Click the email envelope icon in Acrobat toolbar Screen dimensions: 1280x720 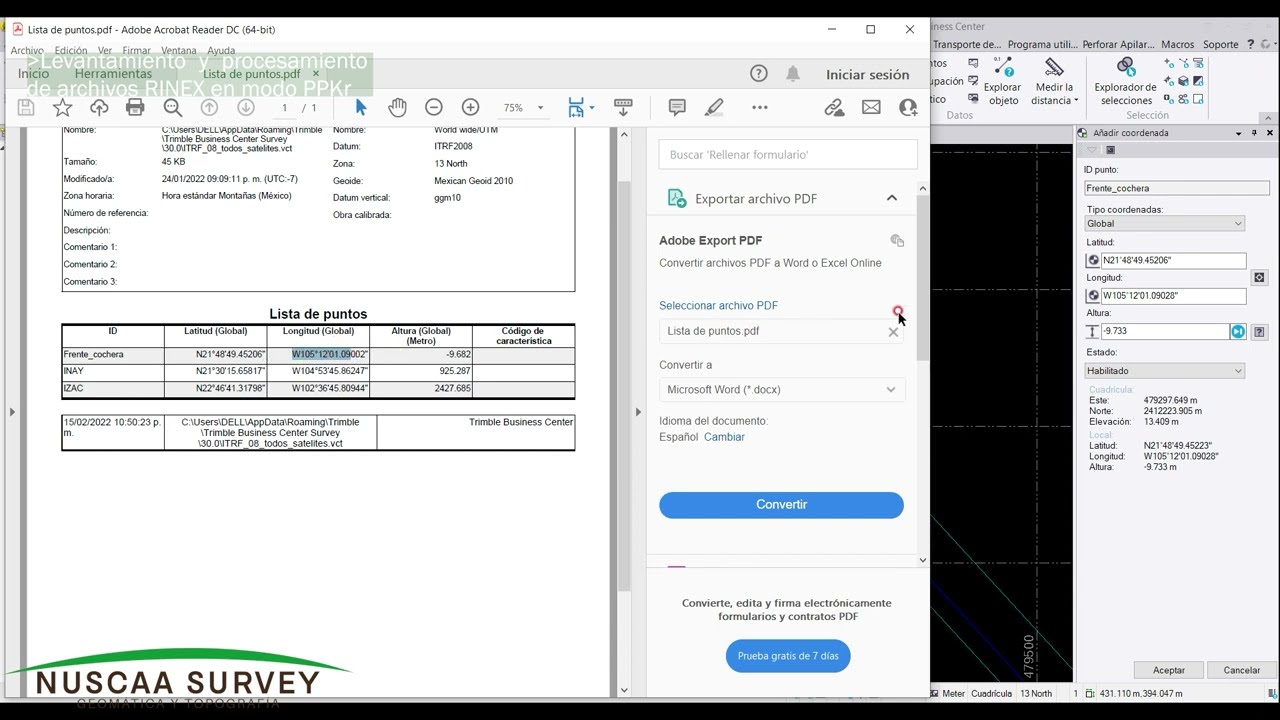tap(871, 107)
